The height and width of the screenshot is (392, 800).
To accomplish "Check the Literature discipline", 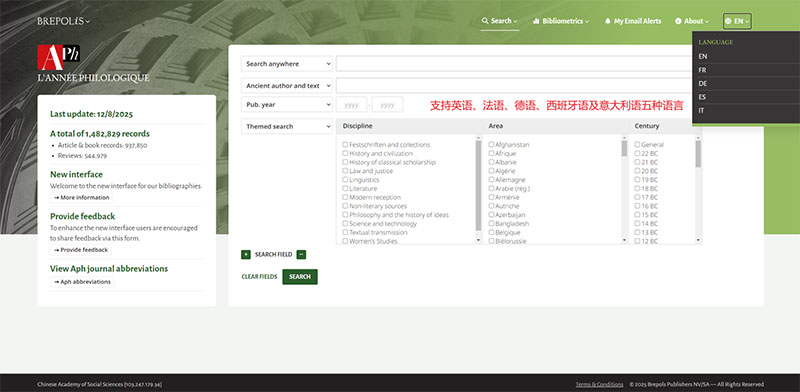I will 345,188.
